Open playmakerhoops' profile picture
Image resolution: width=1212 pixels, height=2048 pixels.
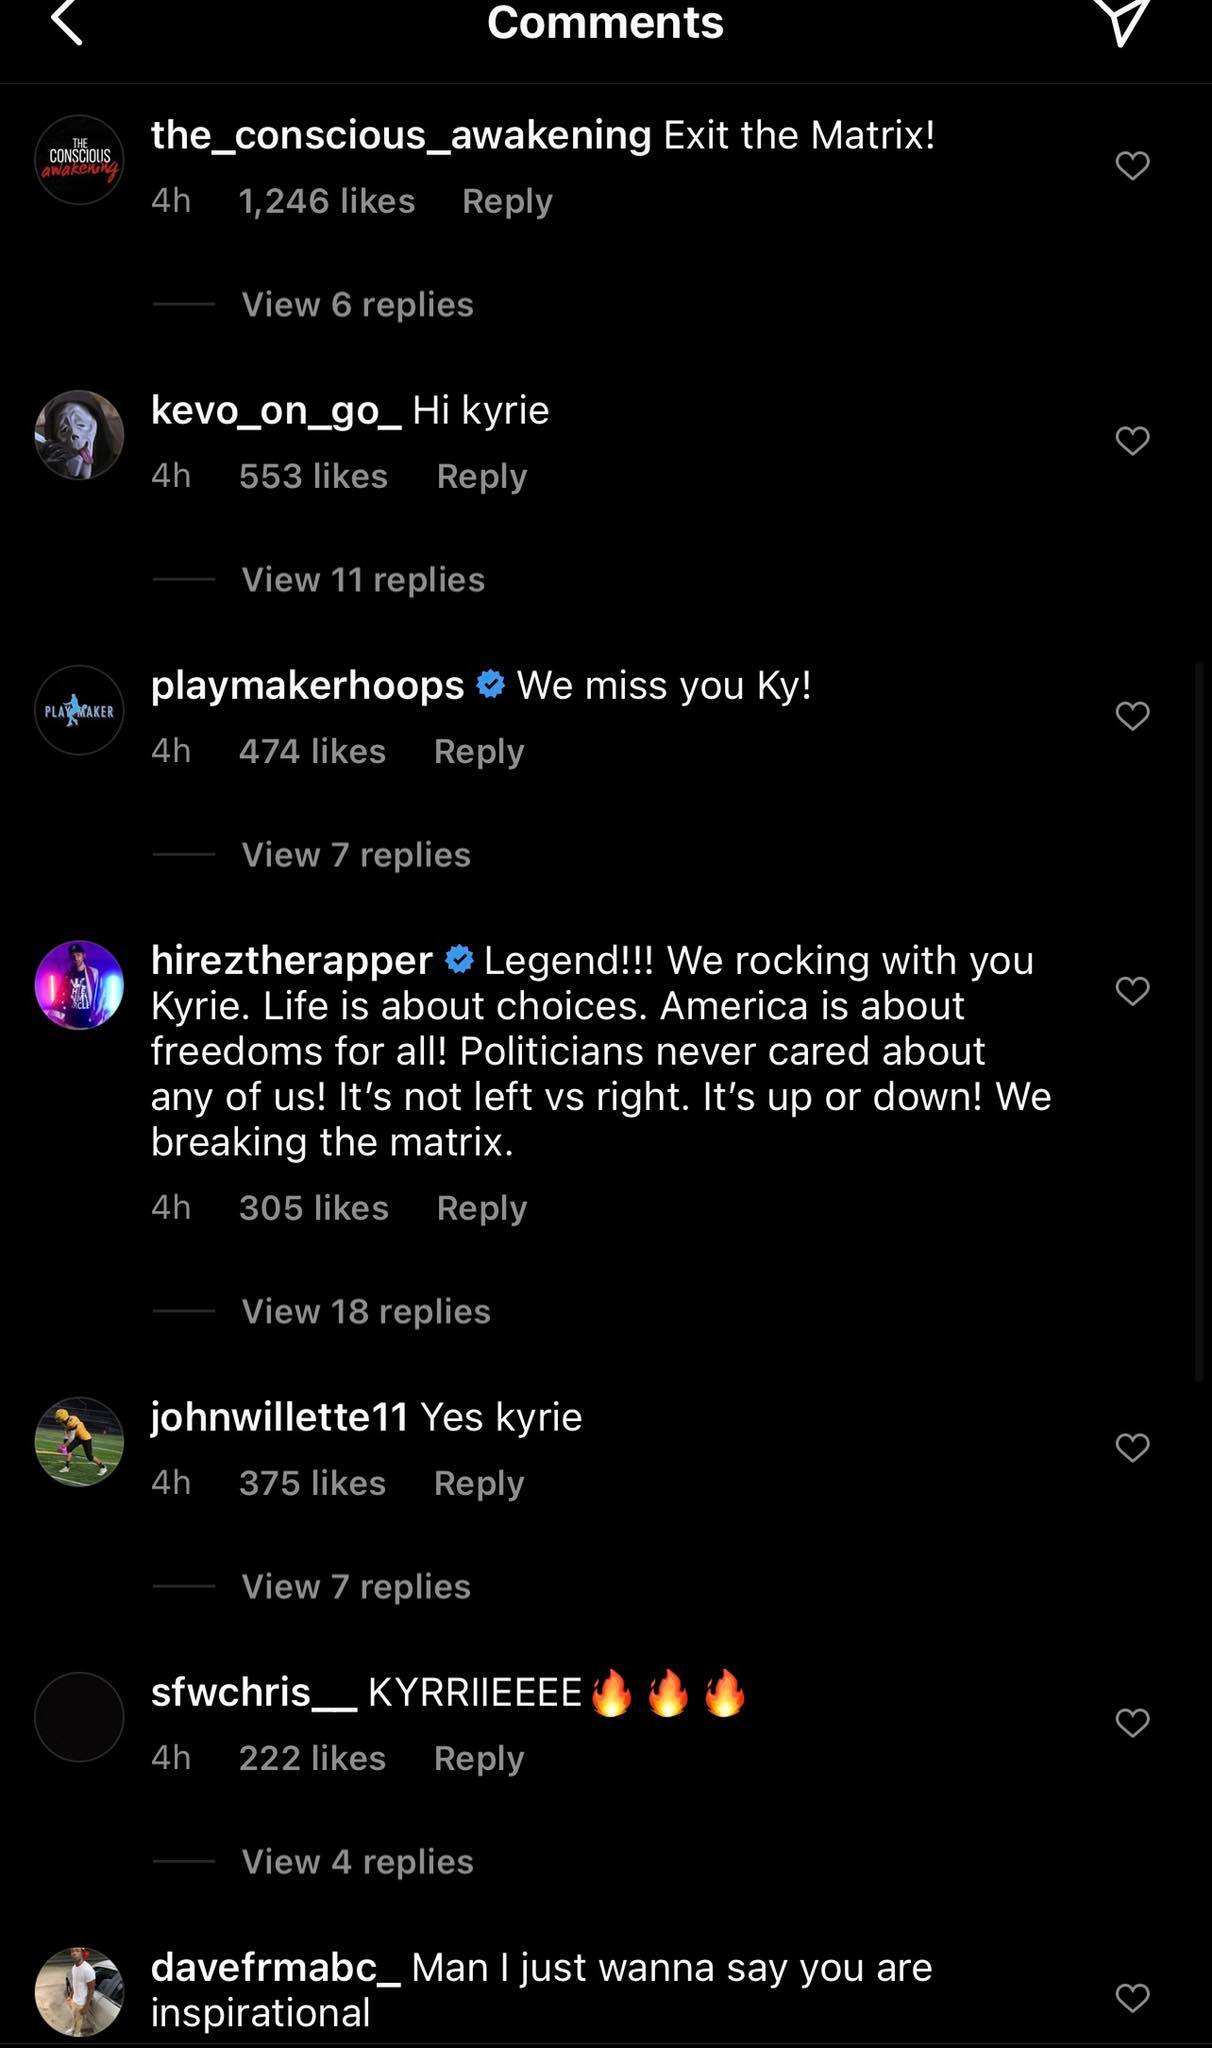(78, 711)
